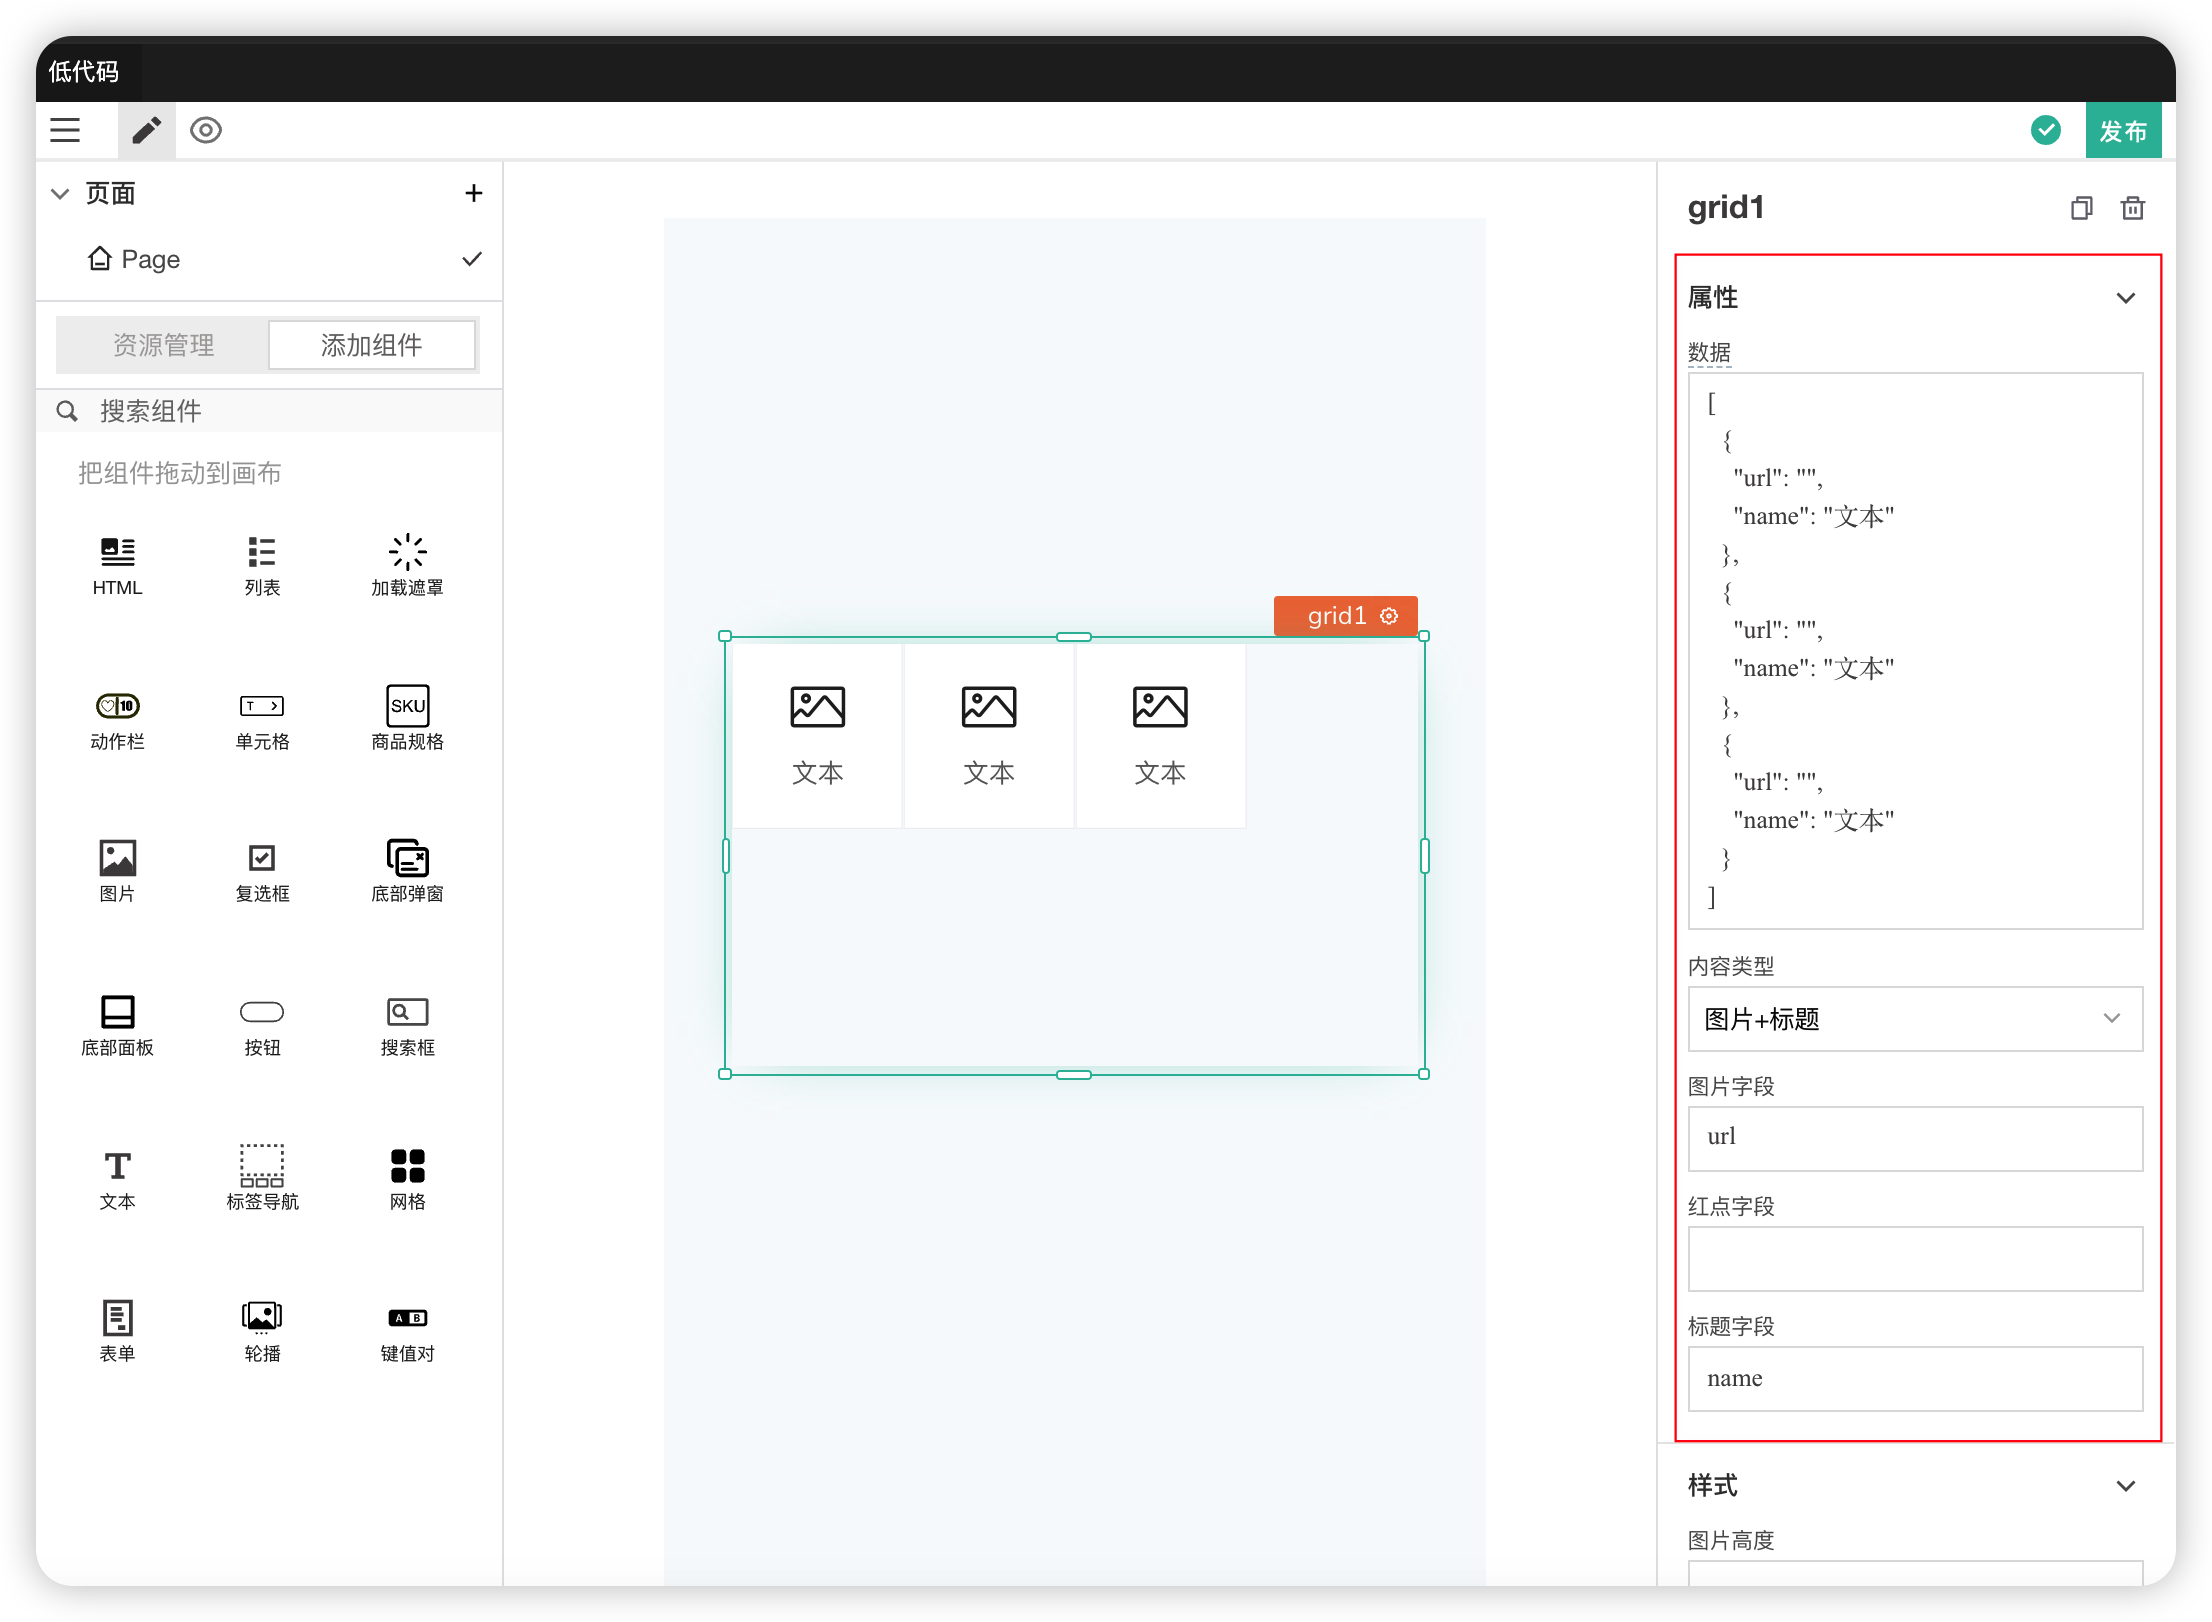Collapse the 属性 properties section
The width and height of the screenshot is (2212, 1622).
click(2125, 298)
